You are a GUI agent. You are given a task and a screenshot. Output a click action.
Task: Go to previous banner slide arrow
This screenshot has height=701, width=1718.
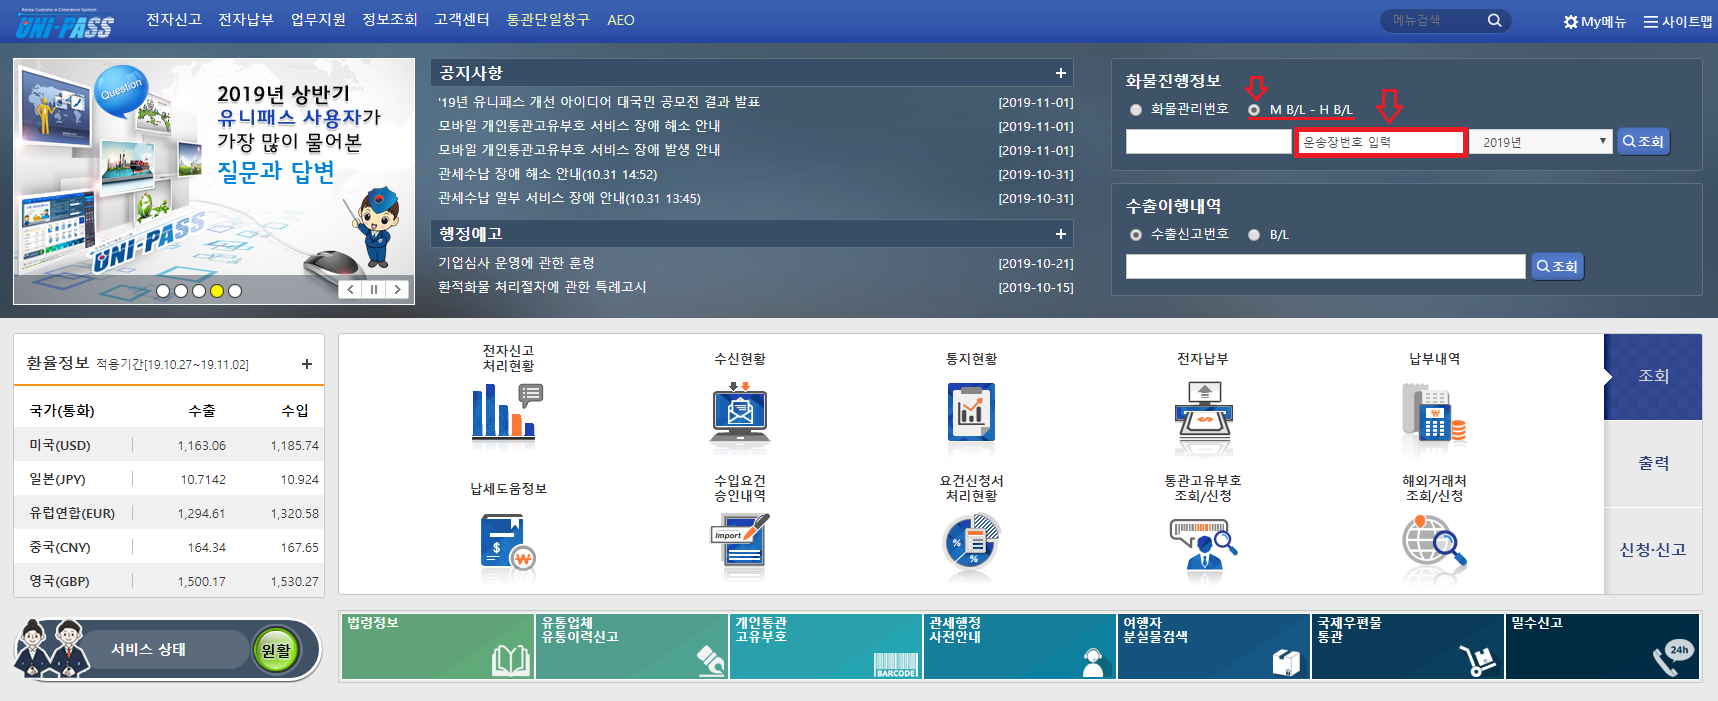click(x=351, y=289)
